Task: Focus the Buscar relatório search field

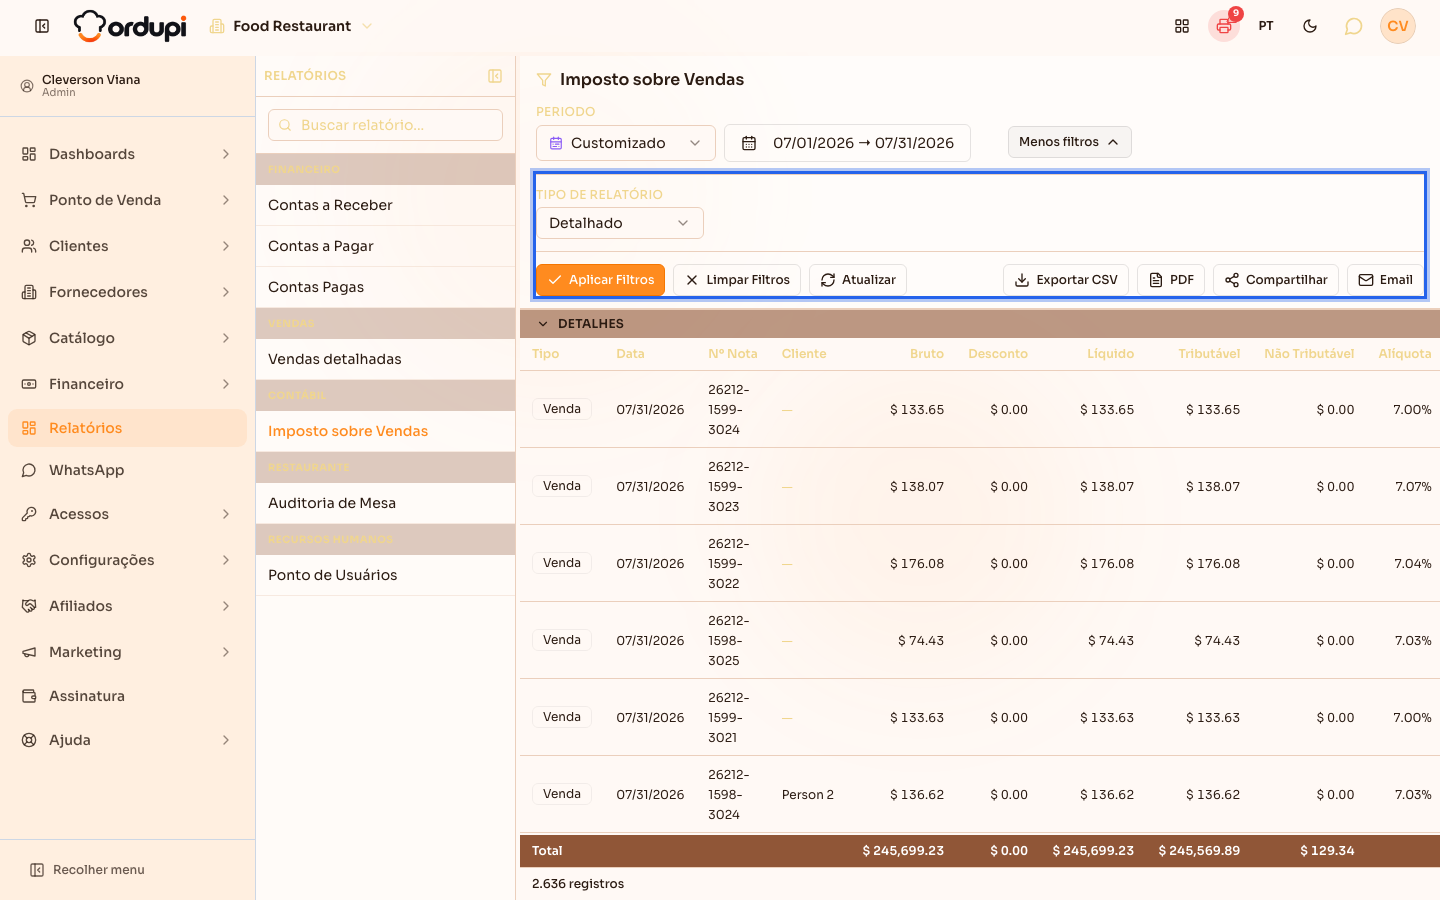Action: click(385, 125)
